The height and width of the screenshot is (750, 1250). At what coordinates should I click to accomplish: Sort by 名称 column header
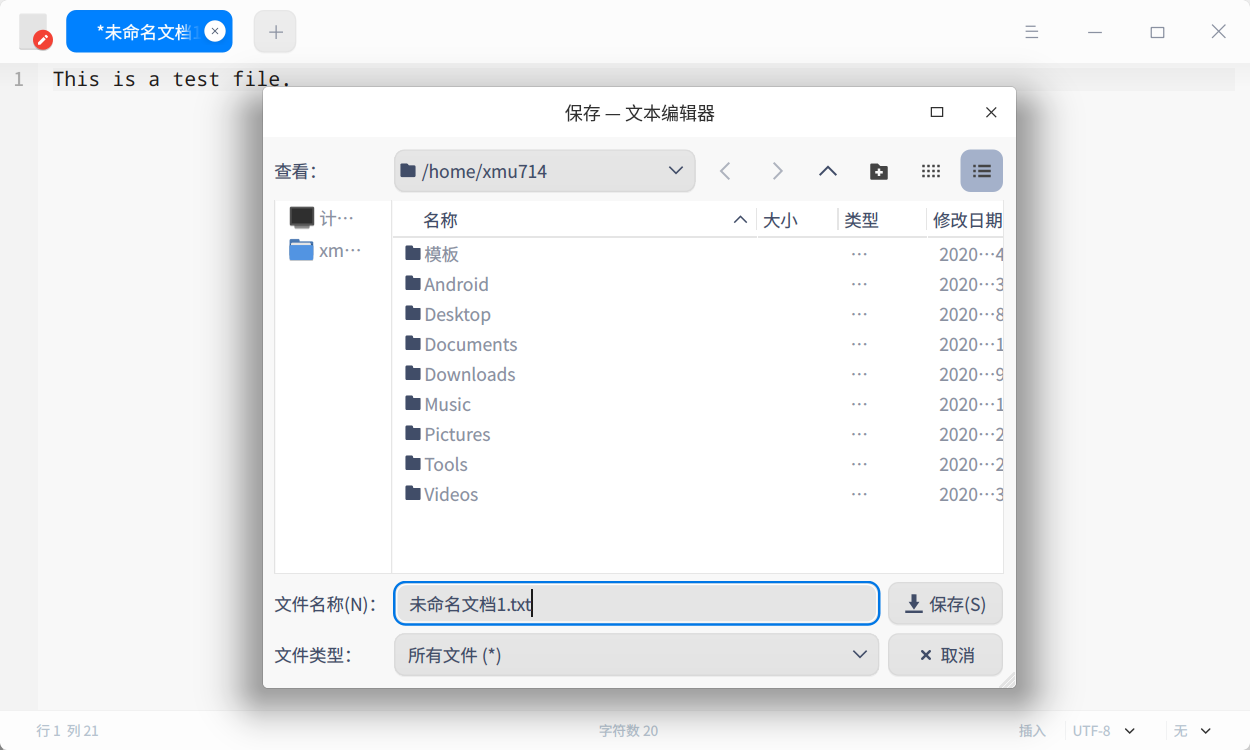pos(574,220)
